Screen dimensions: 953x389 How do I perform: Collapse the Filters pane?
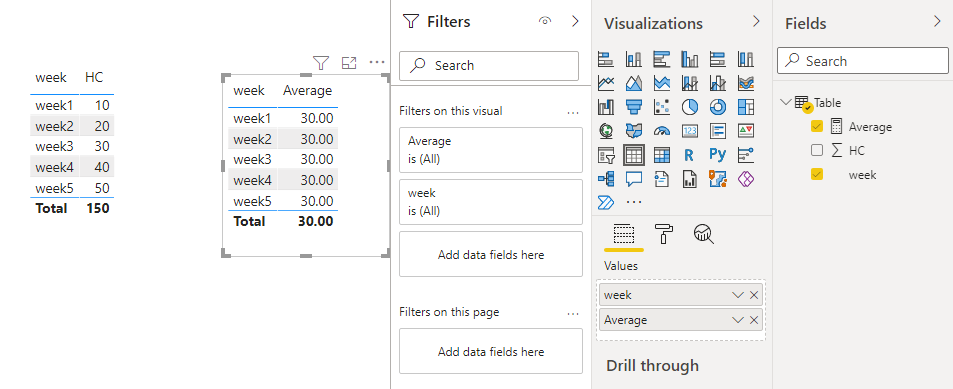point(576,21)
